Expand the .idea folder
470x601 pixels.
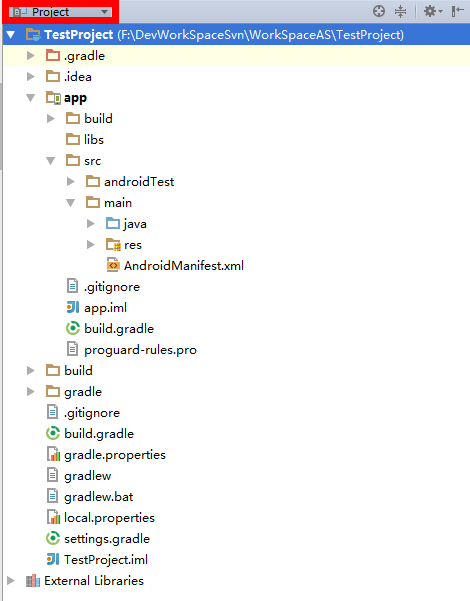[31, 77]
